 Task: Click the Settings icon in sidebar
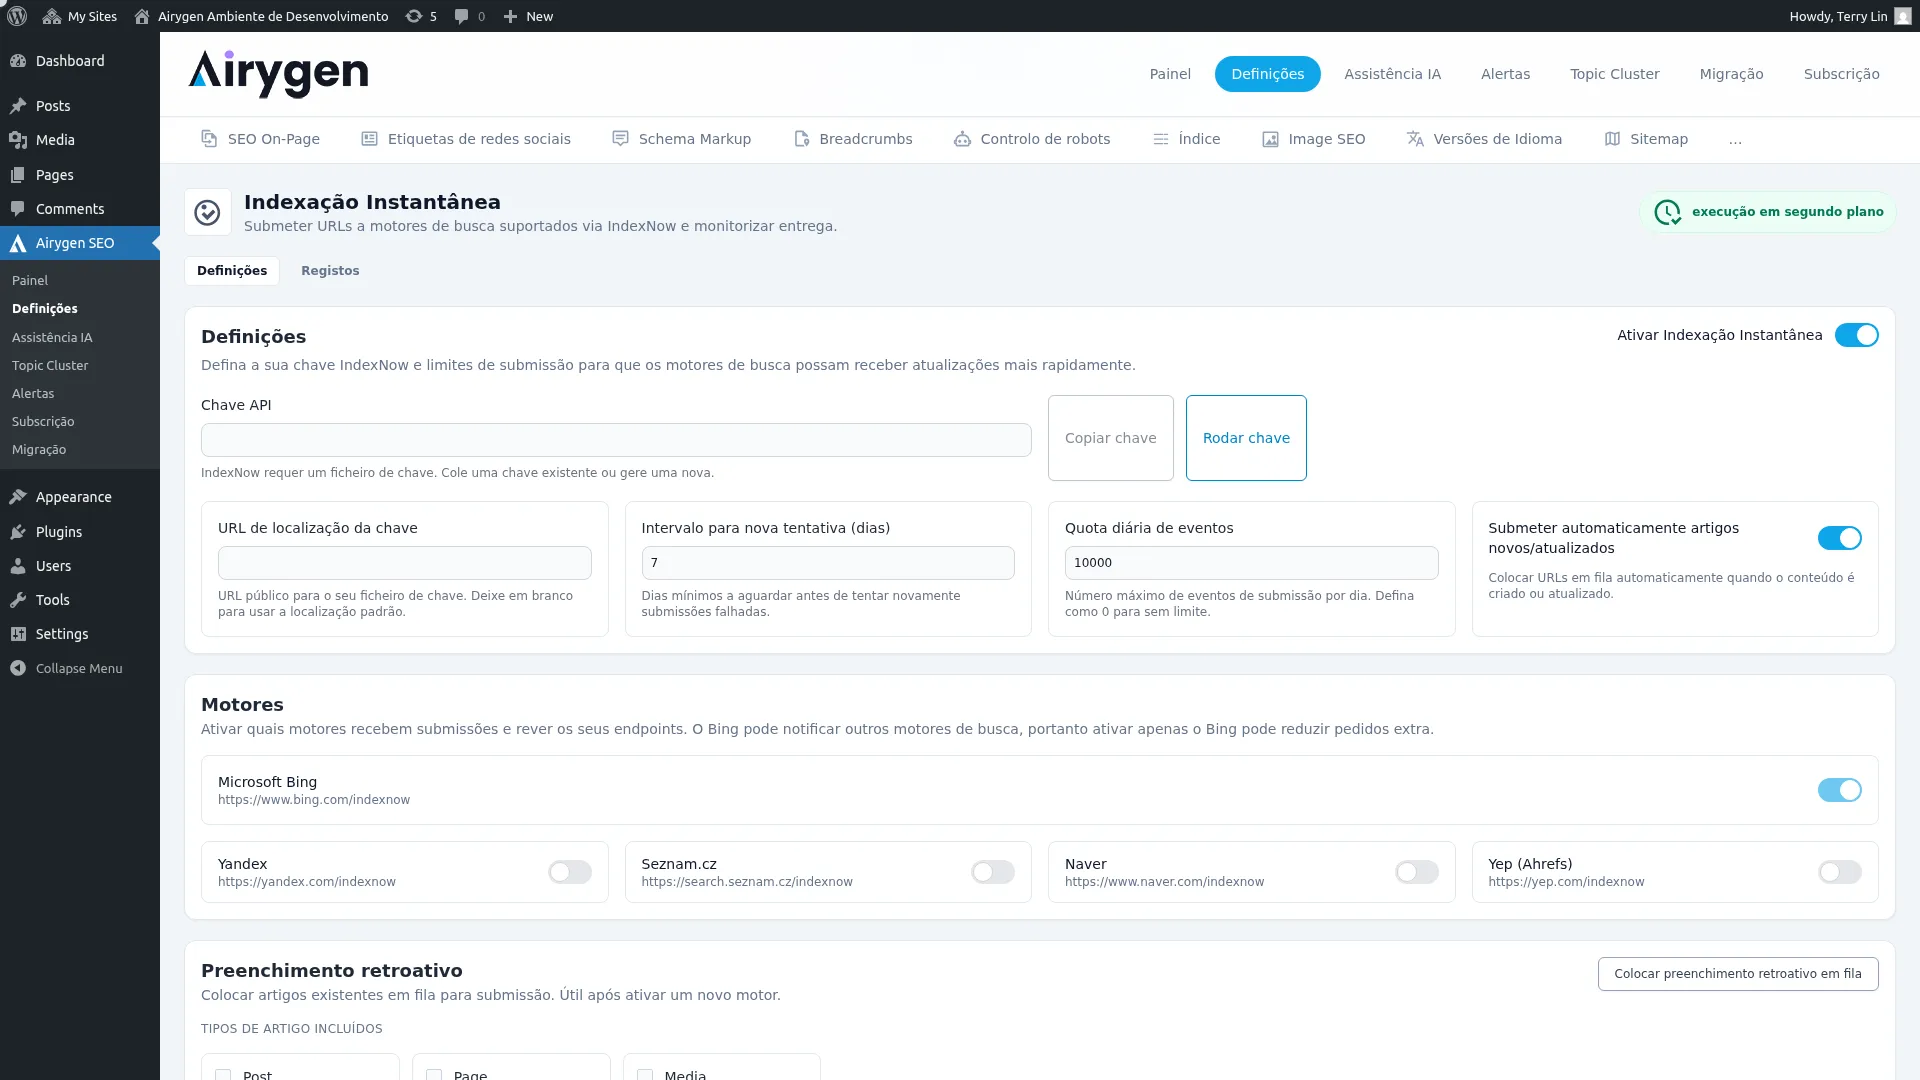point(18,634)
